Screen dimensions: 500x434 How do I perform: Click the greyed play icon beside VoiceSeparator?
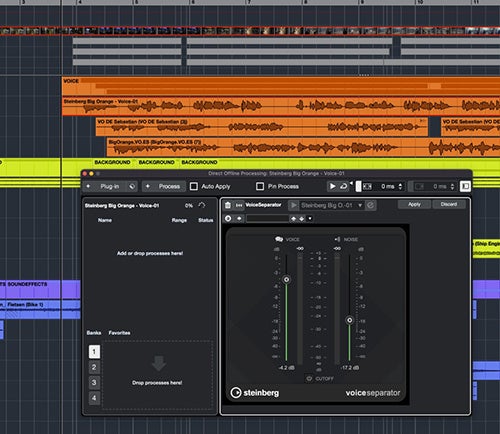293,205
